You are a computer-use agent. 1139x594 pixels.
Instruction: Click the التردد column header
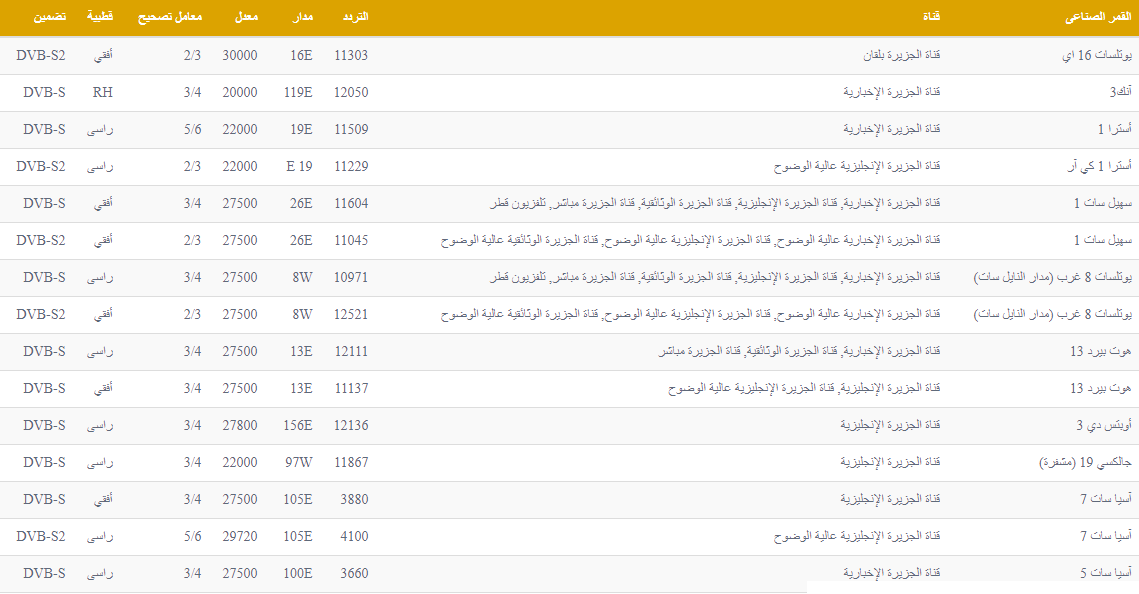click(355, 17)
